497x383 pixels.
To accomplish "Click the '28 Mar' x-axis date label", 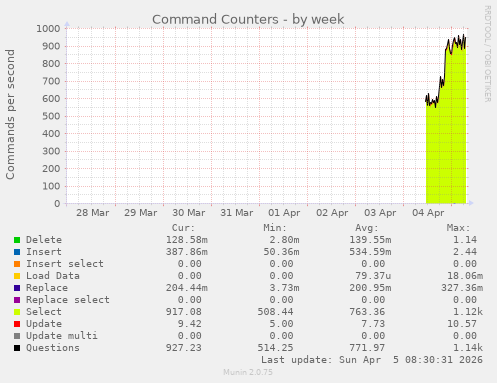I will coord(92,213).
